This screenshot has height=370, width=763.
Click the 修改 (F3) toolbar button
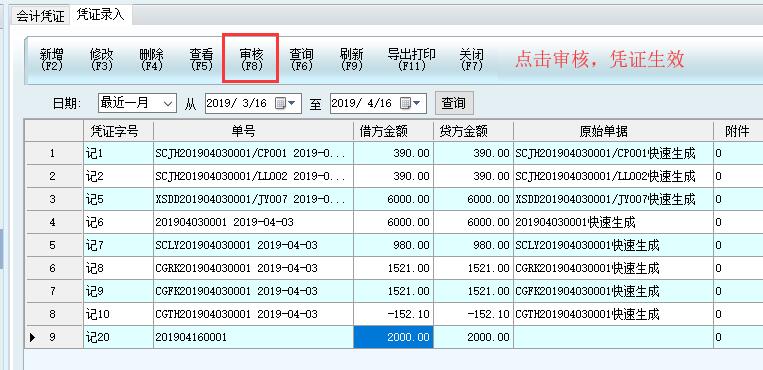point(102,59)
